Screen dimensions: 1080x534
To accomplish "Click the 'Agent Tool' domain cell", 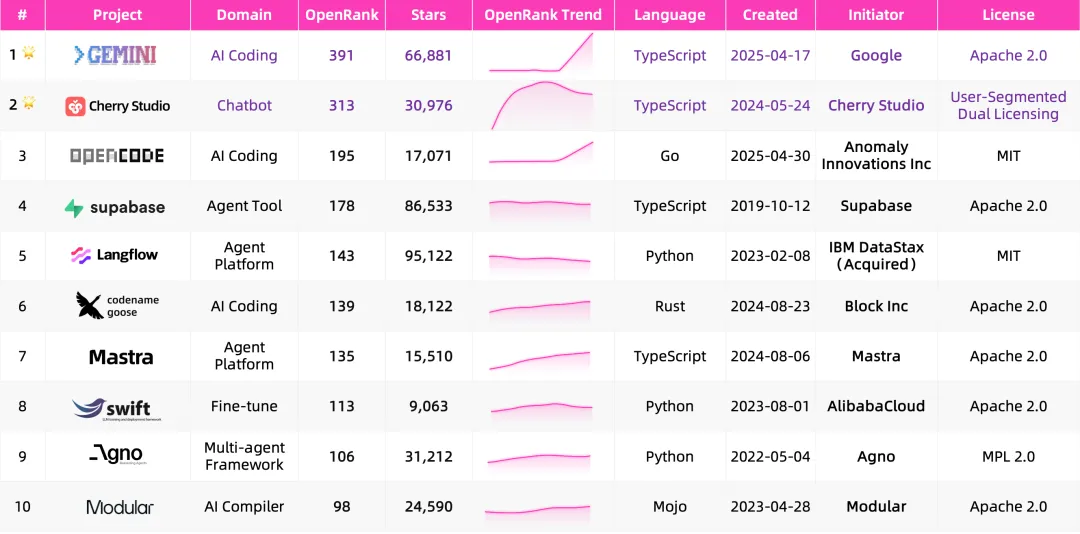I will [244, 206].
